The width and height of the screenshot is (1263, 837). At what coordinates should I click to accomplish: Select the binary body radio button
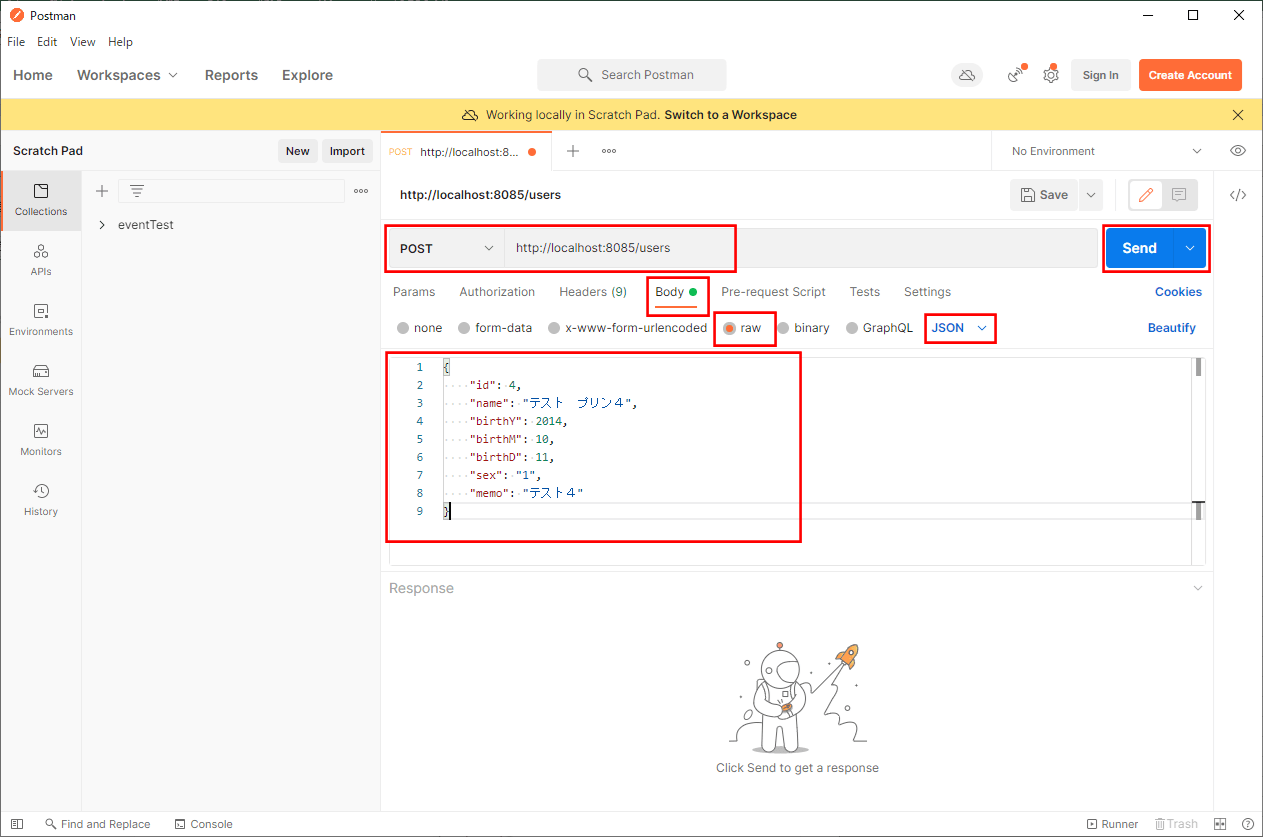coord(783,328)
